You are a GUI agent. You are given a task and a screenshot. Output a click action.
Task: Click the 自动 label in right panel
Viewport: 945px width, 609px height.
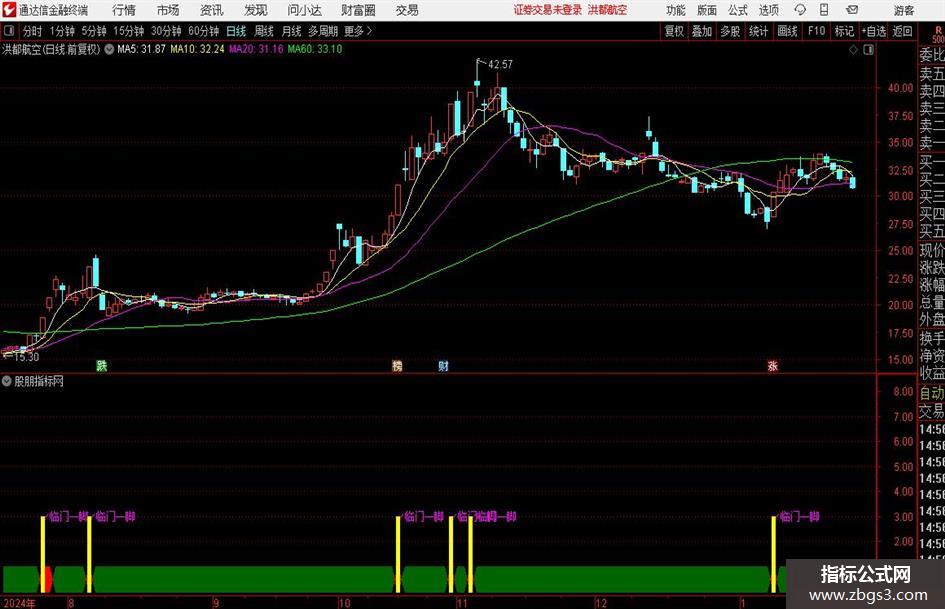[x=932, y=393]
